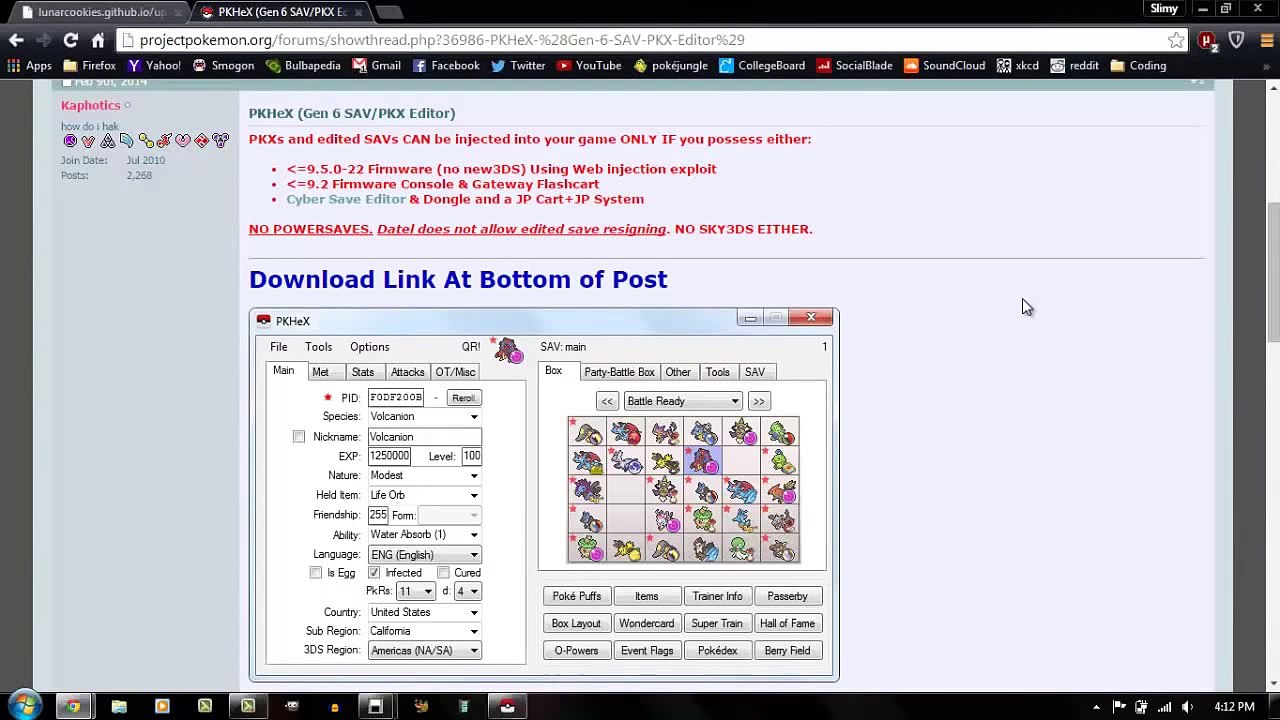Click the EXP input field 1250000

[x=389, y=456]
